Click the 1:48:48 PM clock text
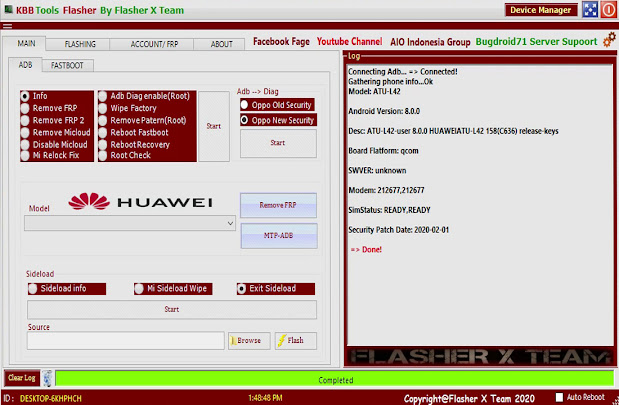The image size is (619, 405). pyautogui.click(x=265, y=398)
